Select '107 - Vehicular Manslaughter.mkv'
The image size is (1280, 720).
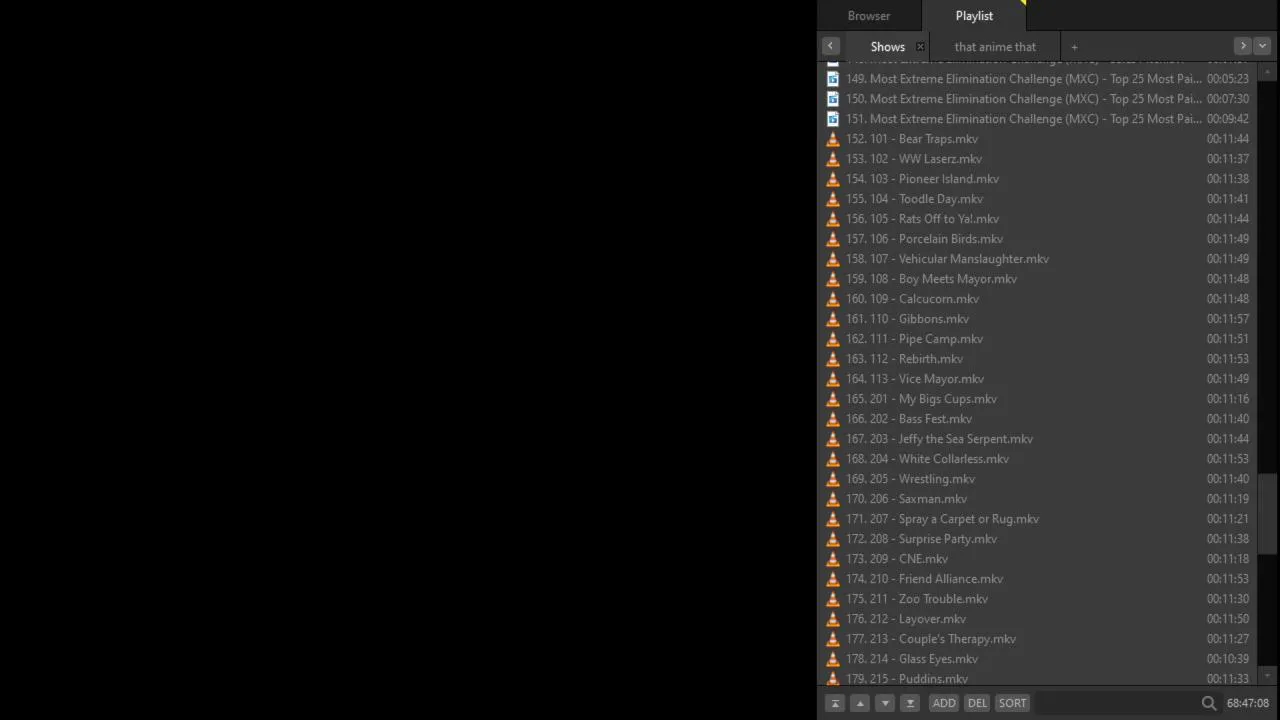click(1037, 259)
